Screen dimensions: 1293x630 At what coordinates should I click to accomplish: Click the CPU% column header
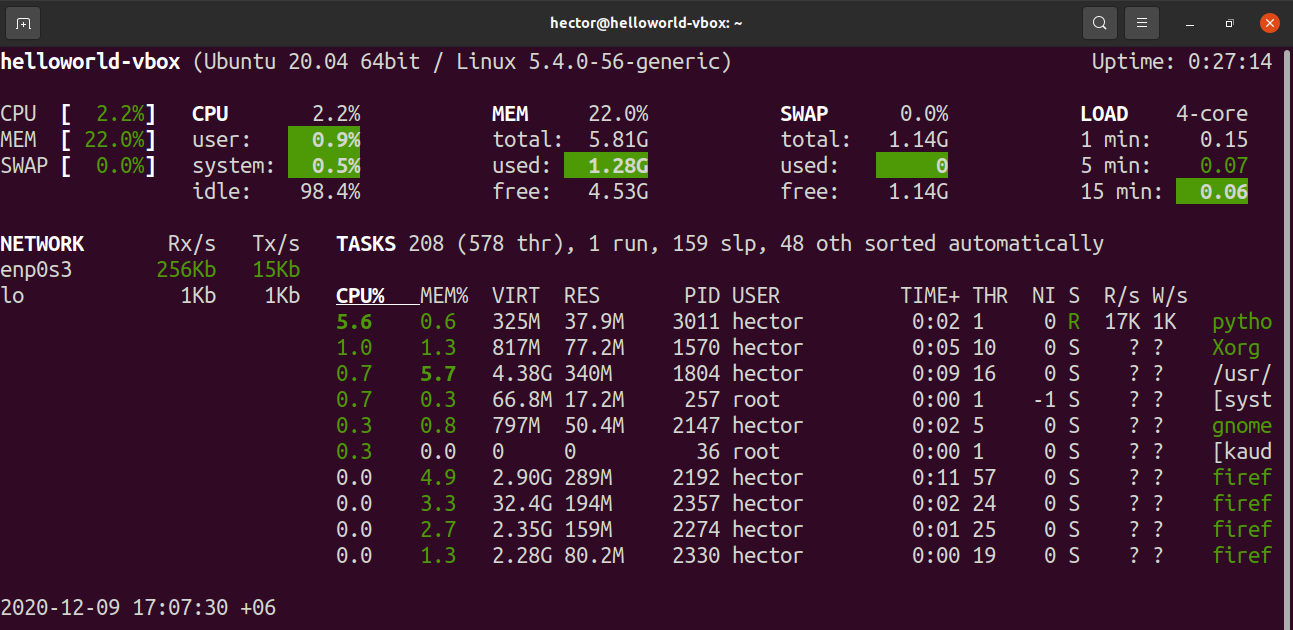360,296
